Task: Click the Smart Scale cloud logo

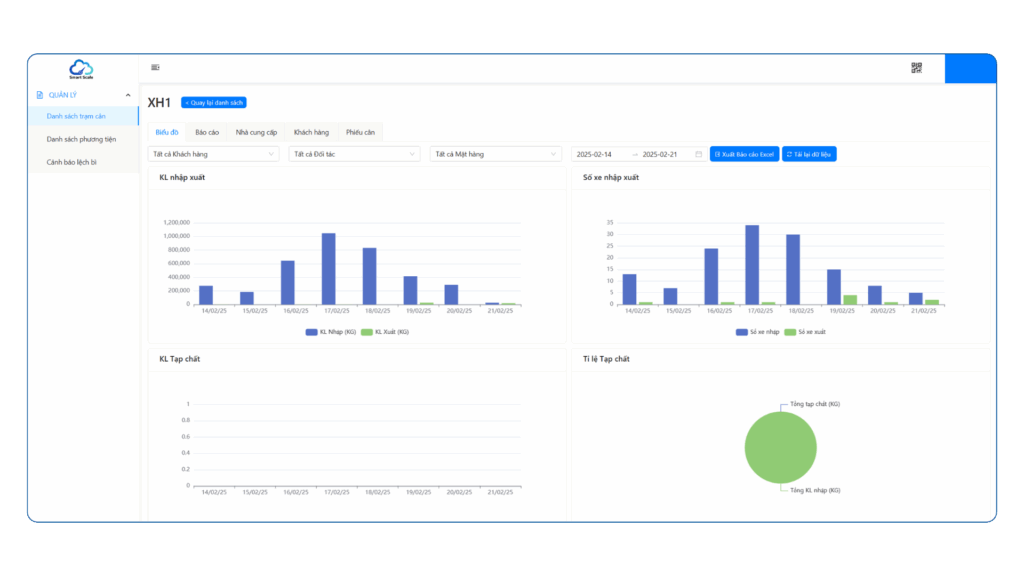Action: click(81, 69)
